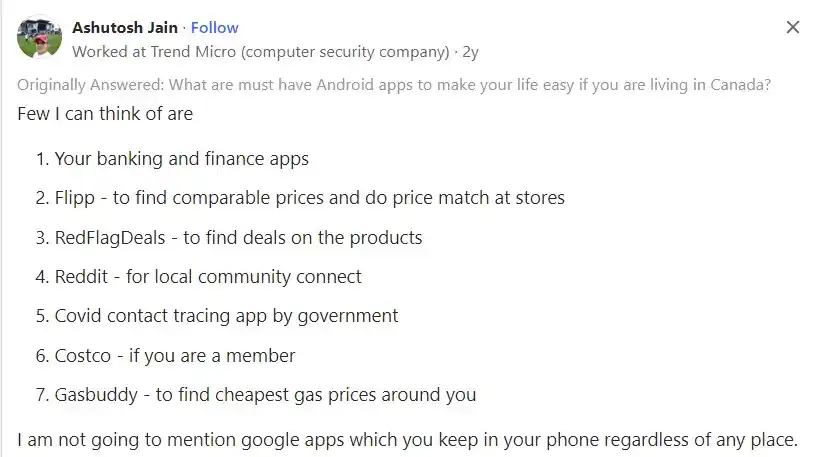This screenshot has width=823, height=457.
Task: Click the 'Few I can think of are' line
Action: (x=105, y=114)
